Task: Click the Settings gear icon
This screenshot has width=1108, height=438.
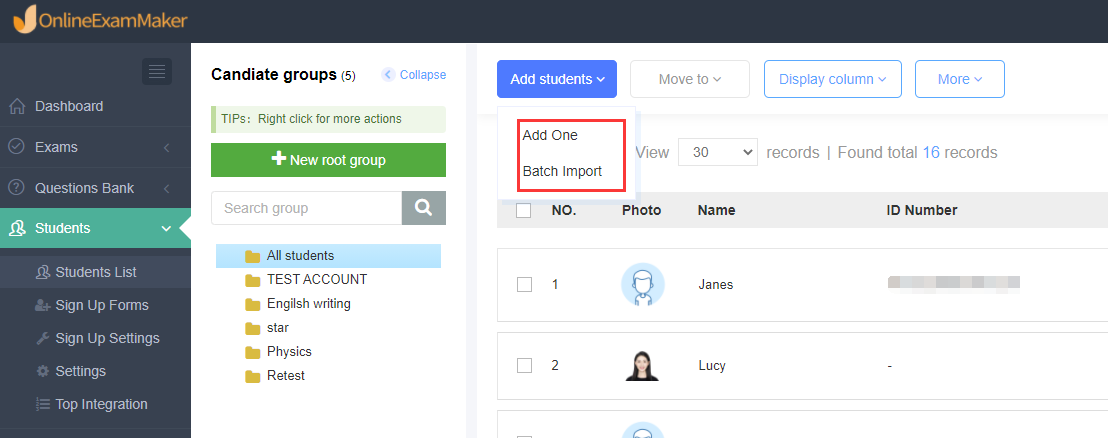Action: point(42,371)
